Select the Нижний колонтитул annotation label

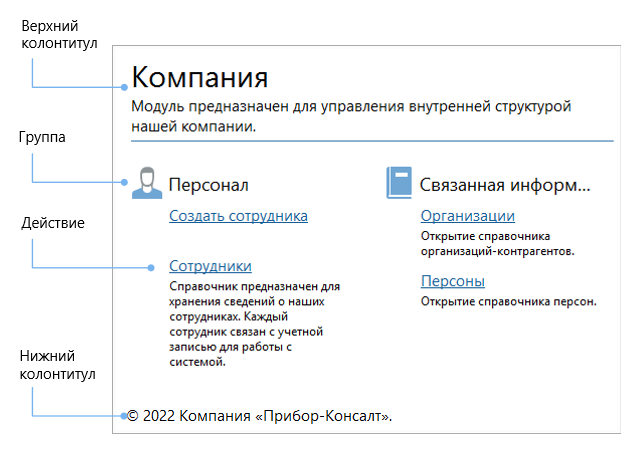tap(58, 365)
